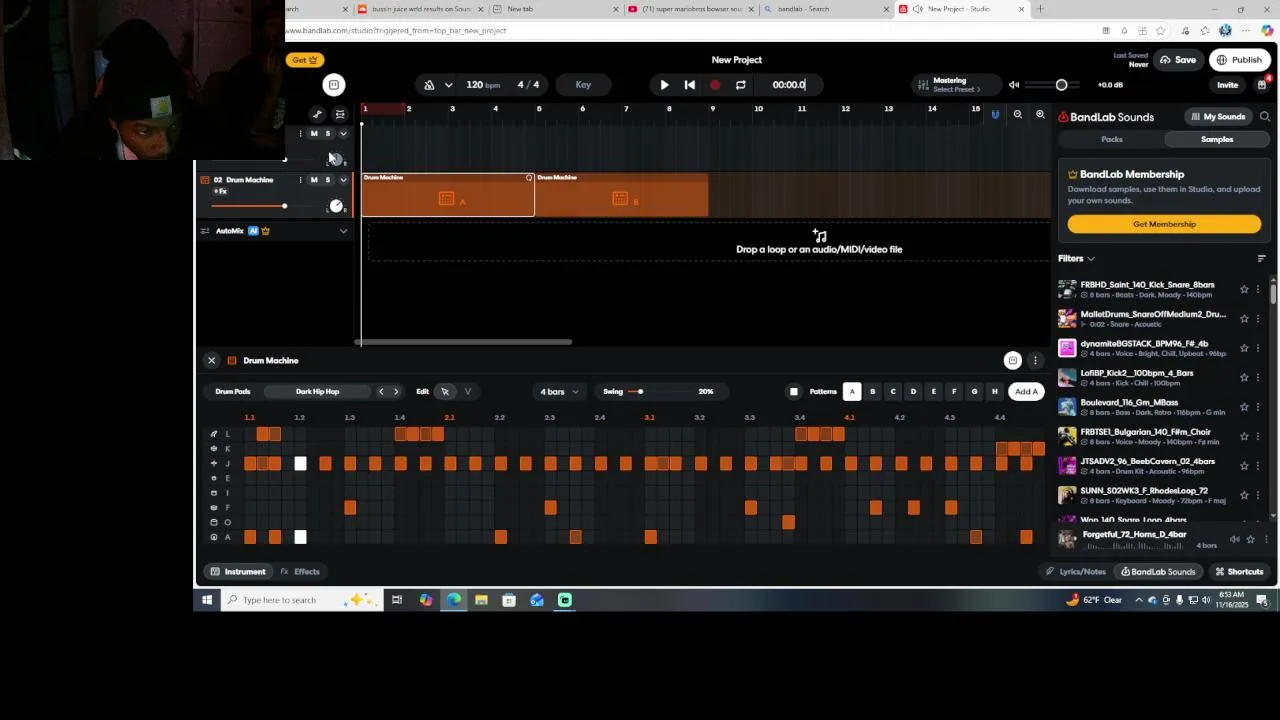
Task: Select pattern H
Action: pos(994,391)
